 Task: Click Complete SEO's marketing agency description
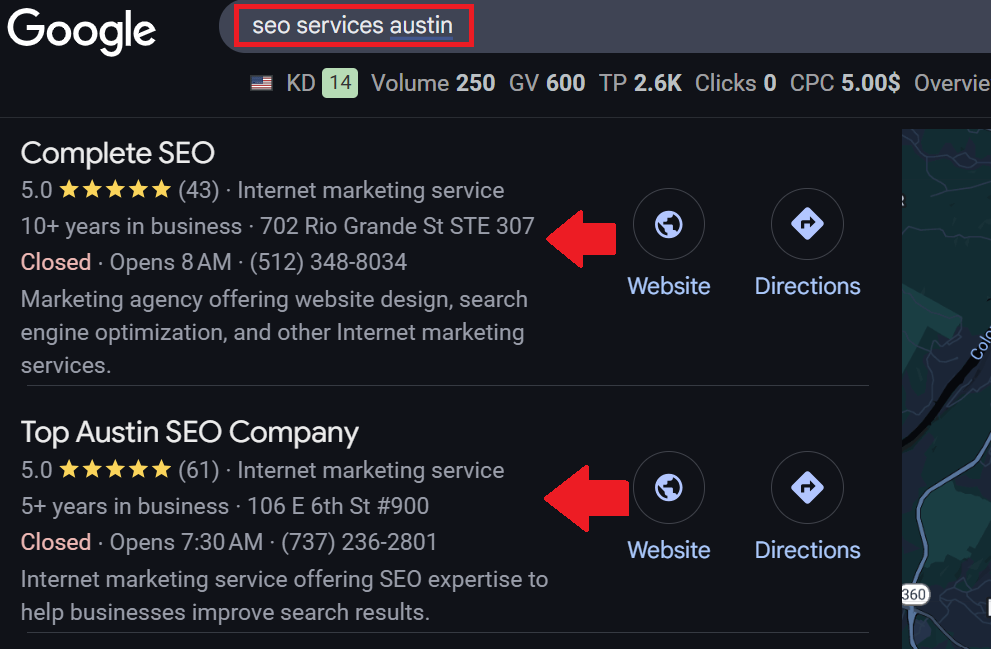tap(274, 332)
